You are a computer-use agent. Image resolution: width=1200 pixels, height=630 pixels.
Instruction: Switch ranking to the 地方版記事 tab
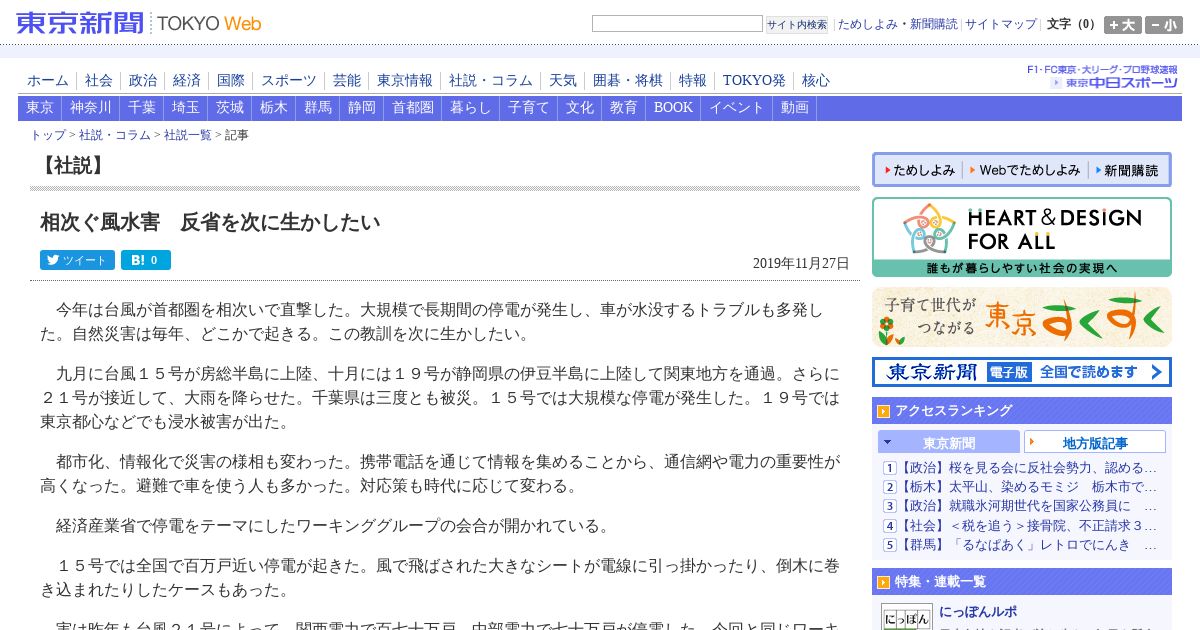(1095, 442)
